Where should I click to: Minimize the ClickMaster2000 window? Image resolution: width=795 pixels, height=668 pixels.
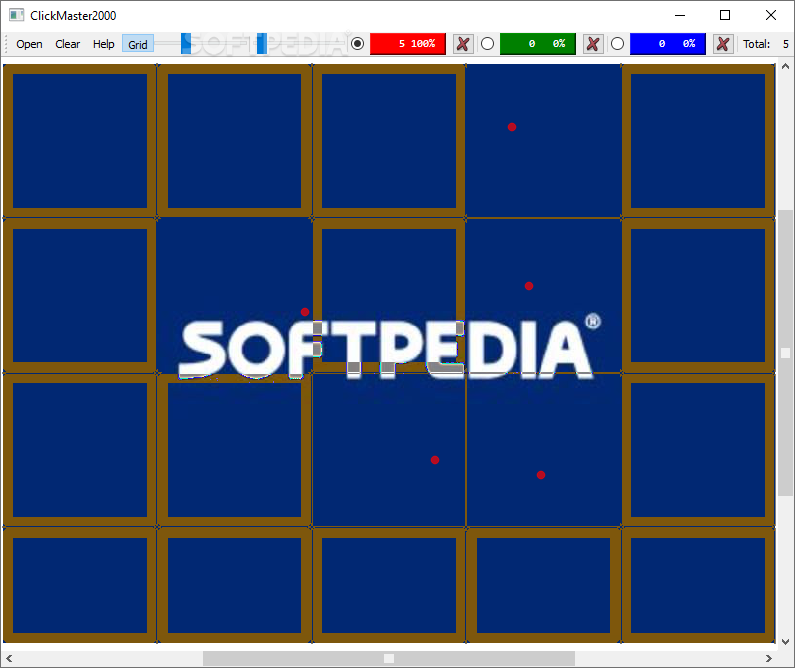click(680, 15)
